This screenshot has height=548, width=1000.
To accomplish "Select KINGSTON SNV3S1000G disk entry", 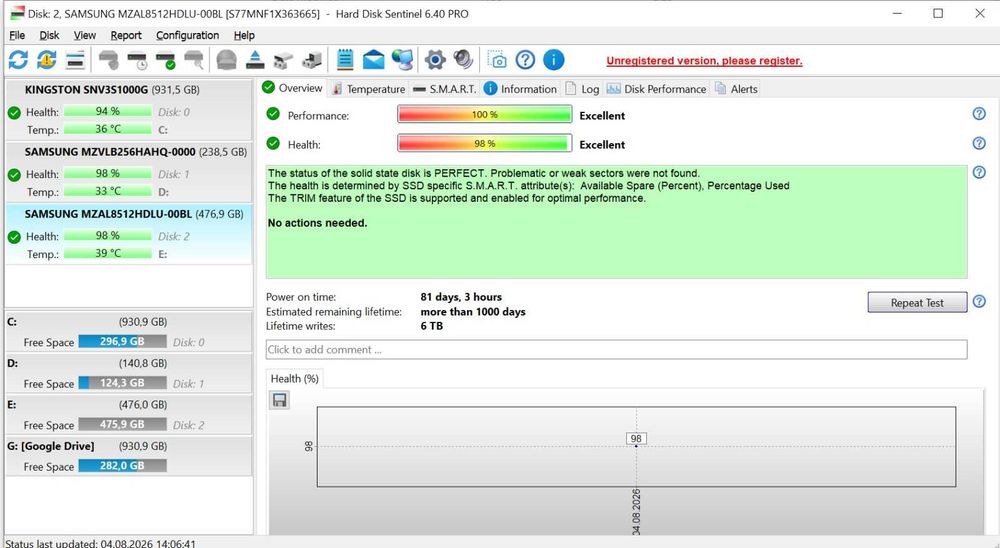I will pos(129,108).
